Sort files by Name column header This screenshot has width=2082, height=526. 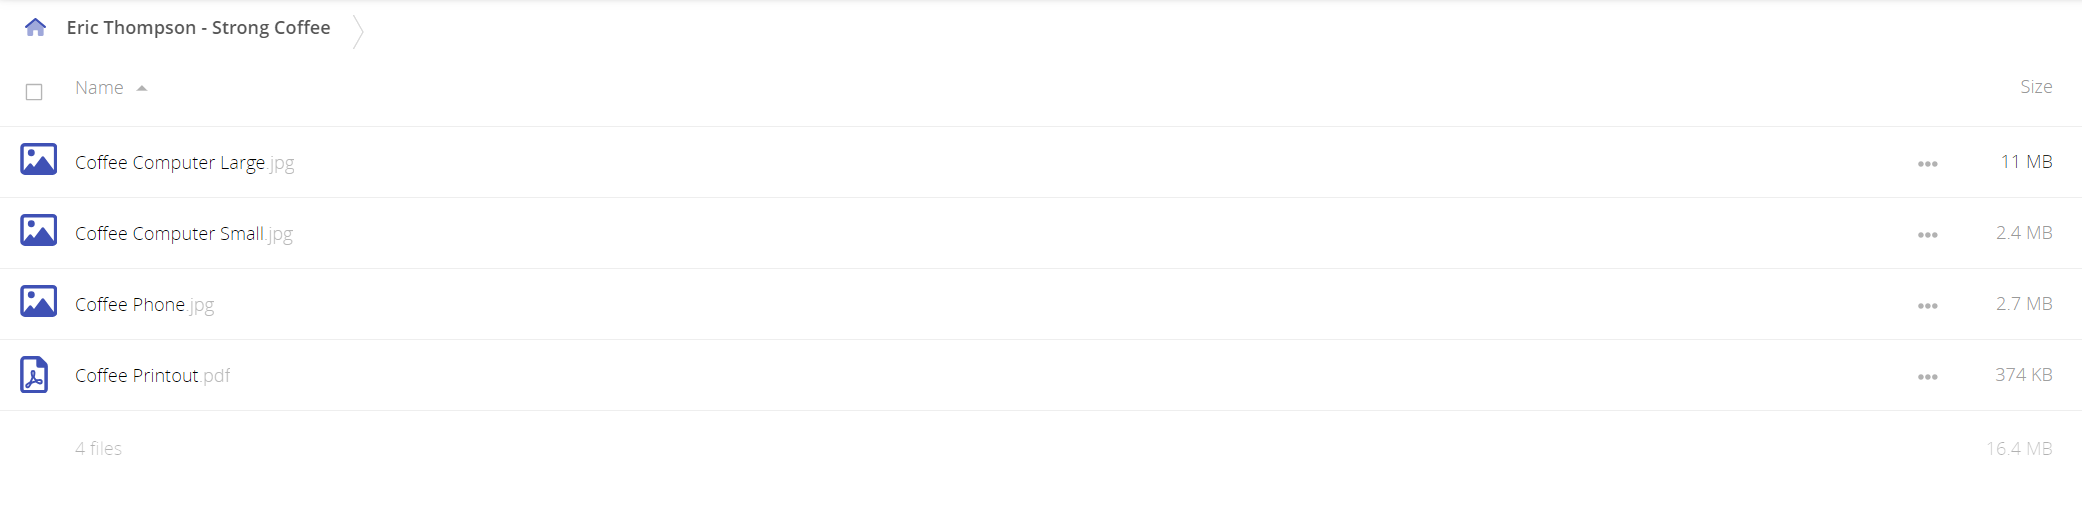[99, 88]
